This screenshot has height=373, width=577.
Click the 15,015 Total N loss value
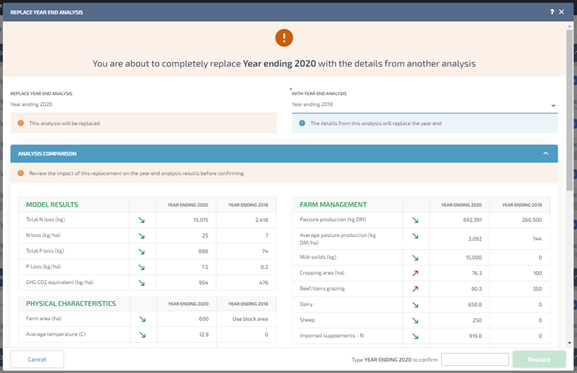click(x=201, y=220)
